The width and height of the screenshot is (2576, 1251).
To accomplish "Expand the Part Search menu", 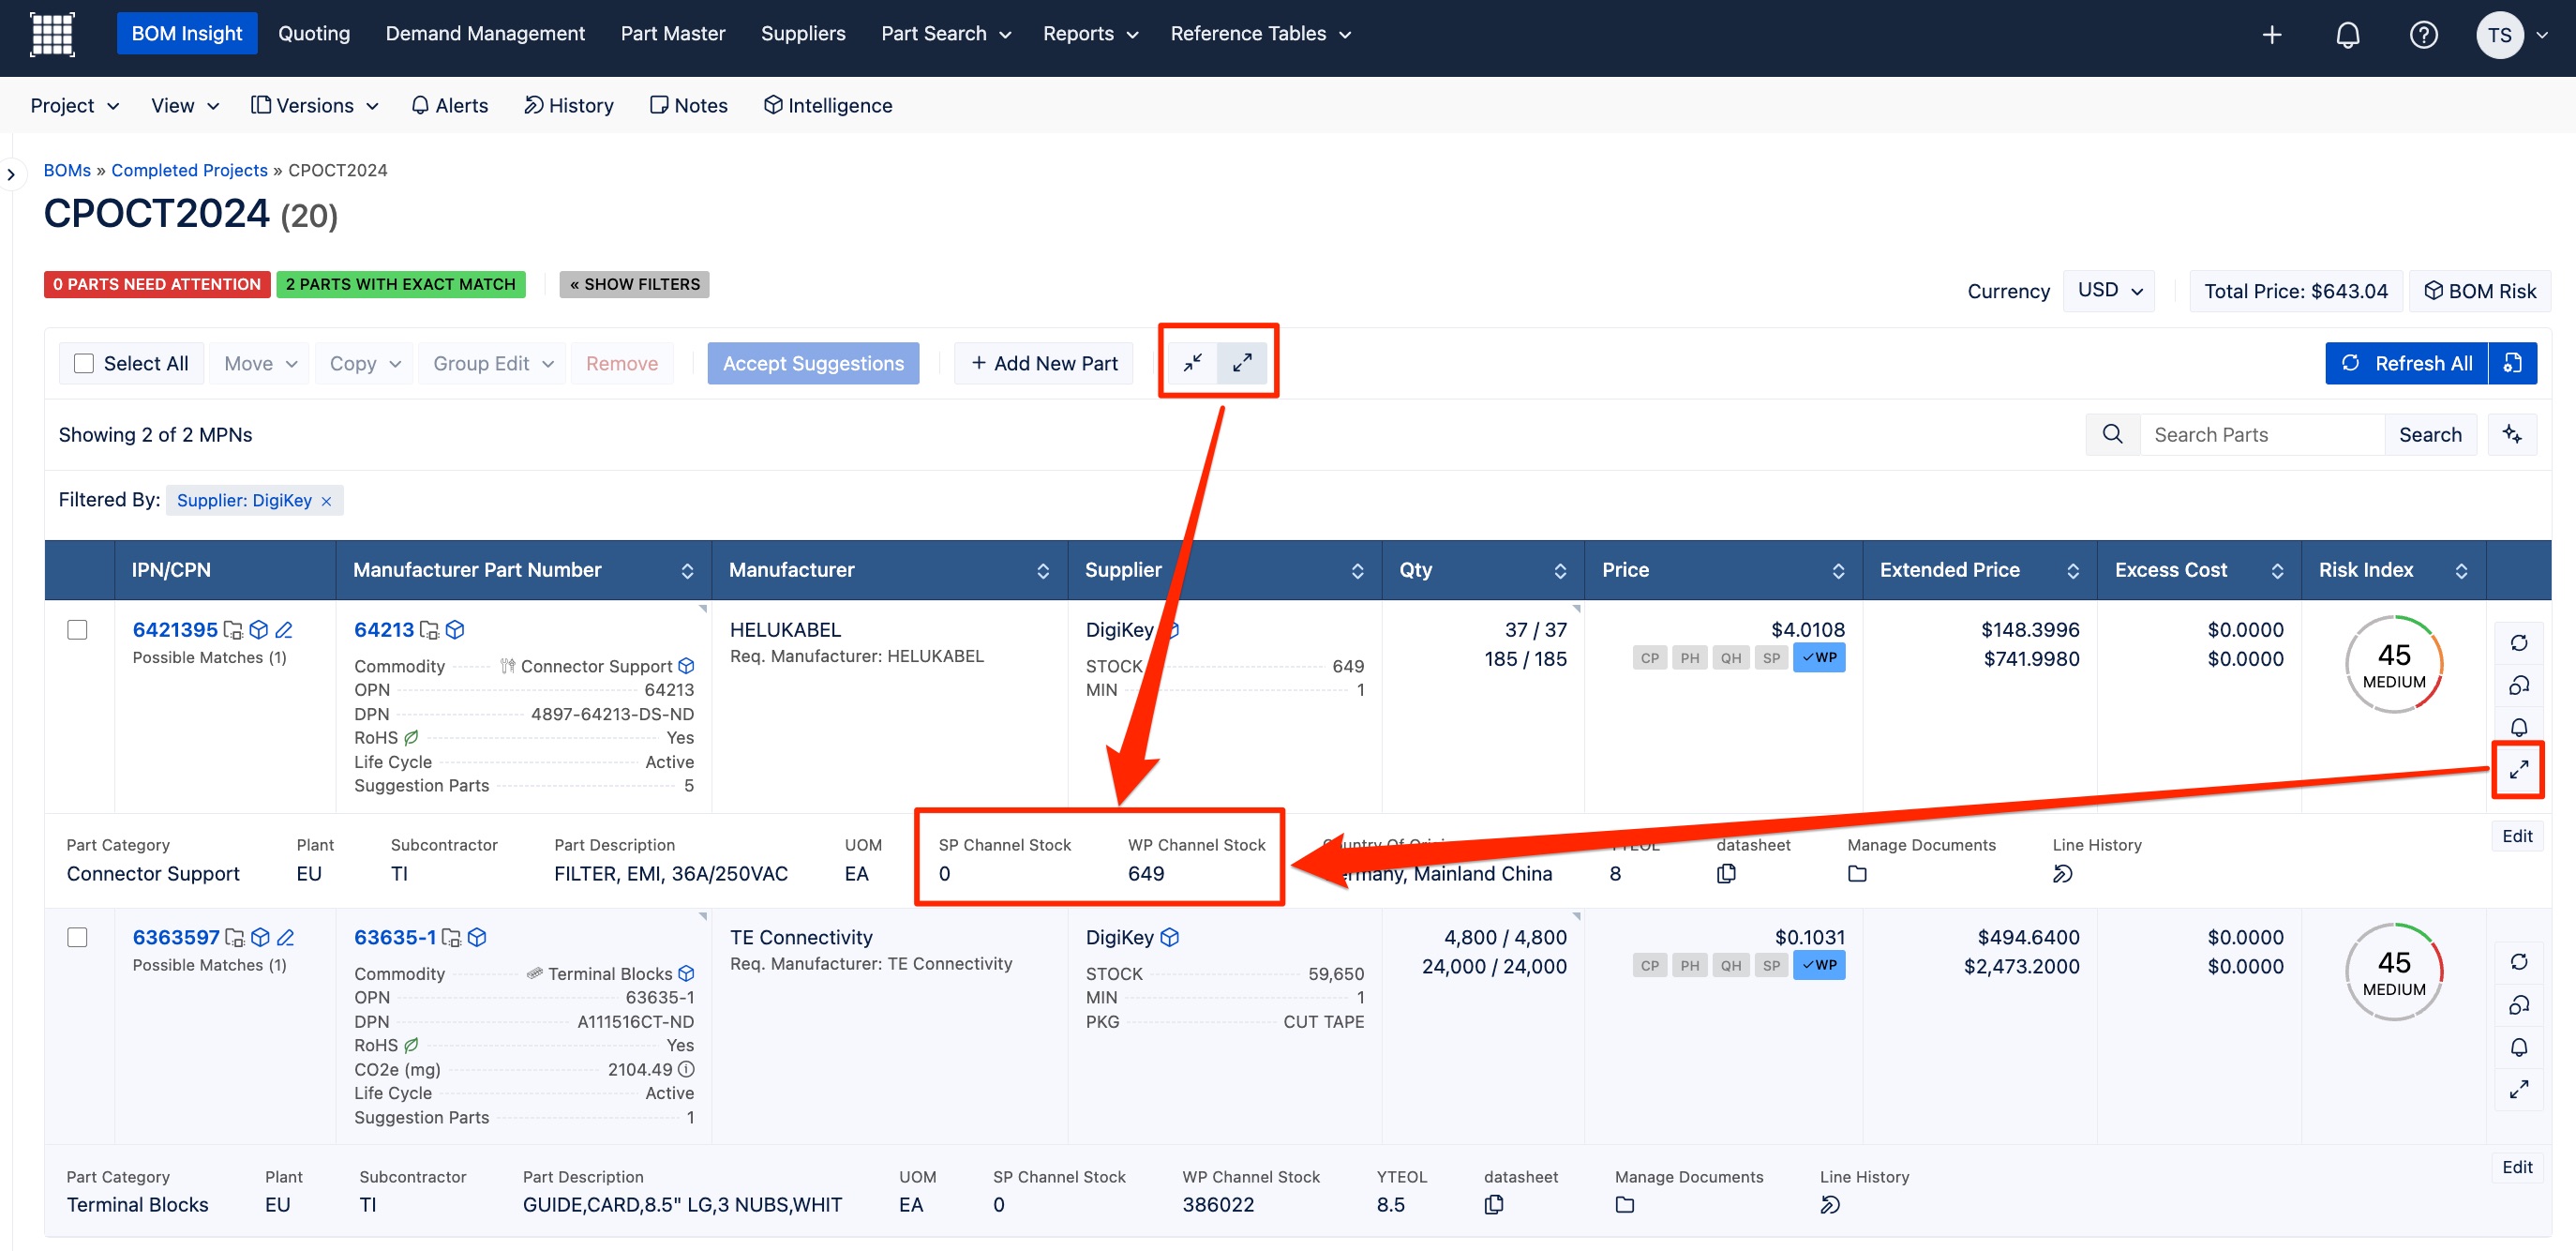I will click(946, 34).
